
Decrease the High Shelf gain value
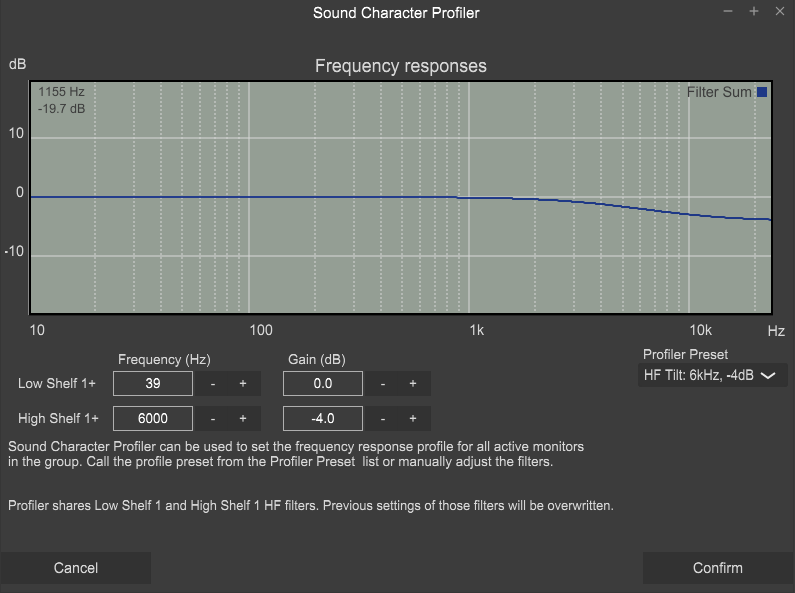[382, 419]
